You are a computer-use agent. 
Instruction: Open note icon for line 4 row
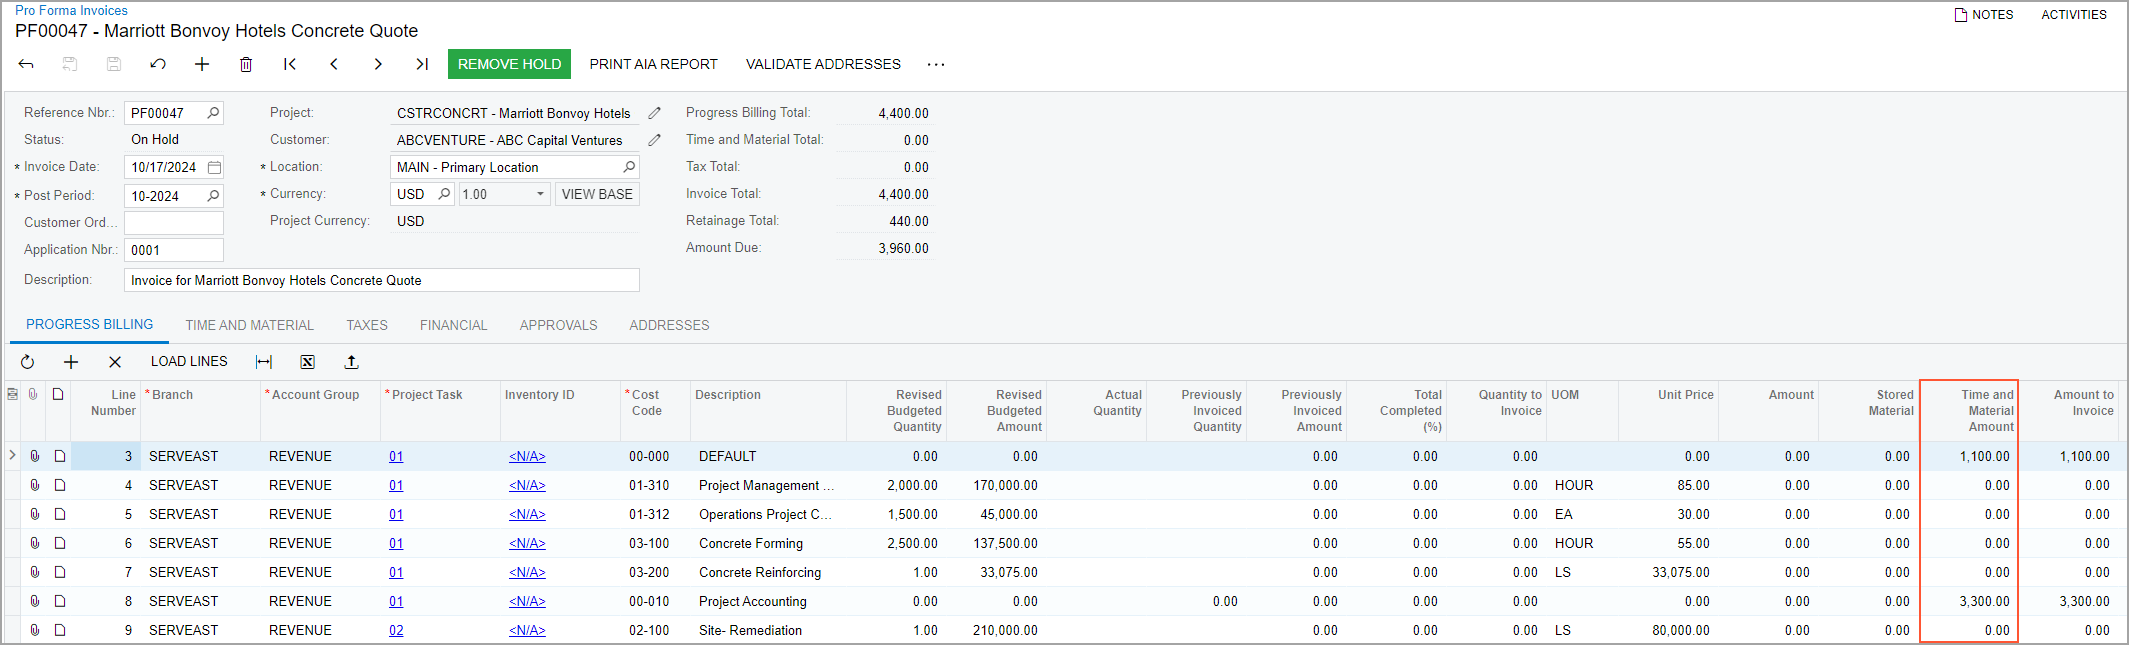click(x=60, y=485)
